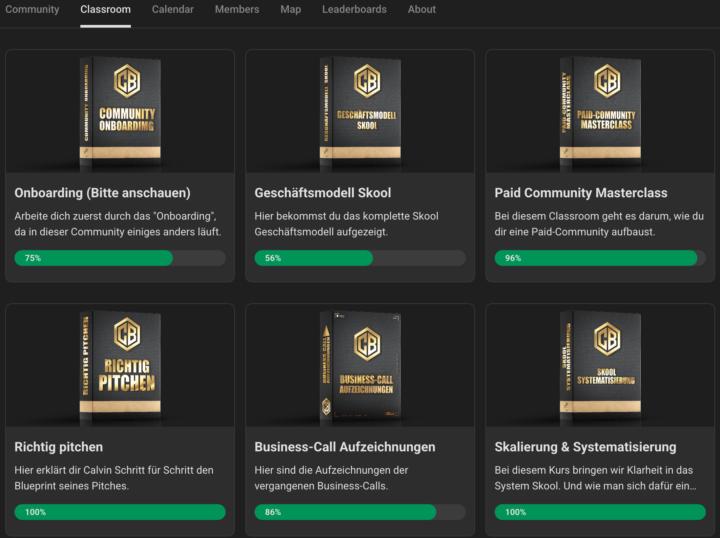Click description 'Bei diesem Classroom geht es darum'
The image size is (720, 538).
click(x=599, y=224)
